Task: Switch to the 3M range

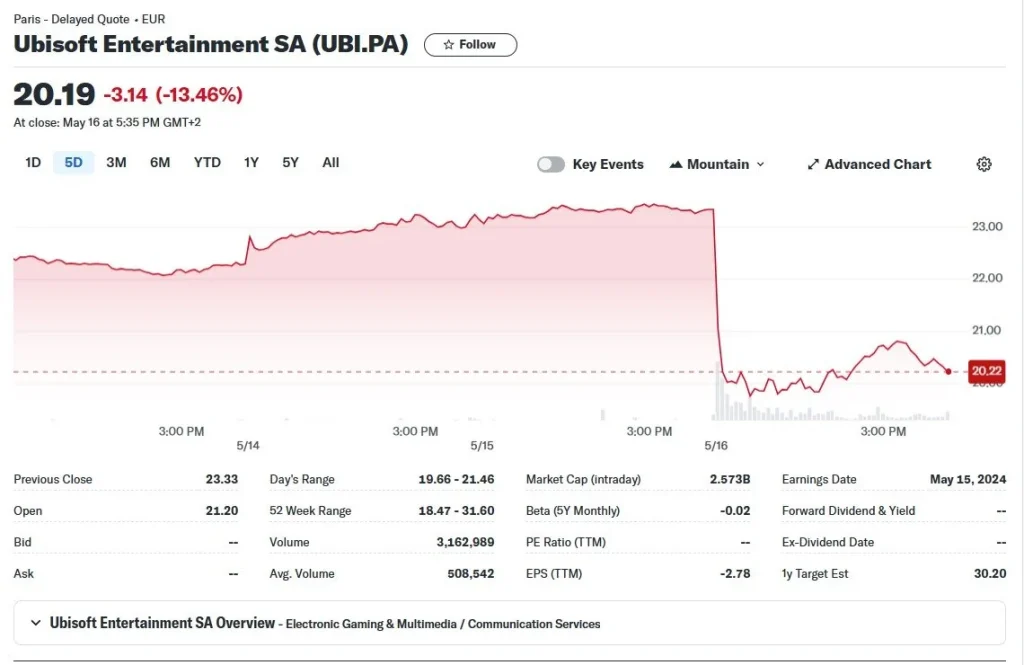Action: [x=116, y=162]
